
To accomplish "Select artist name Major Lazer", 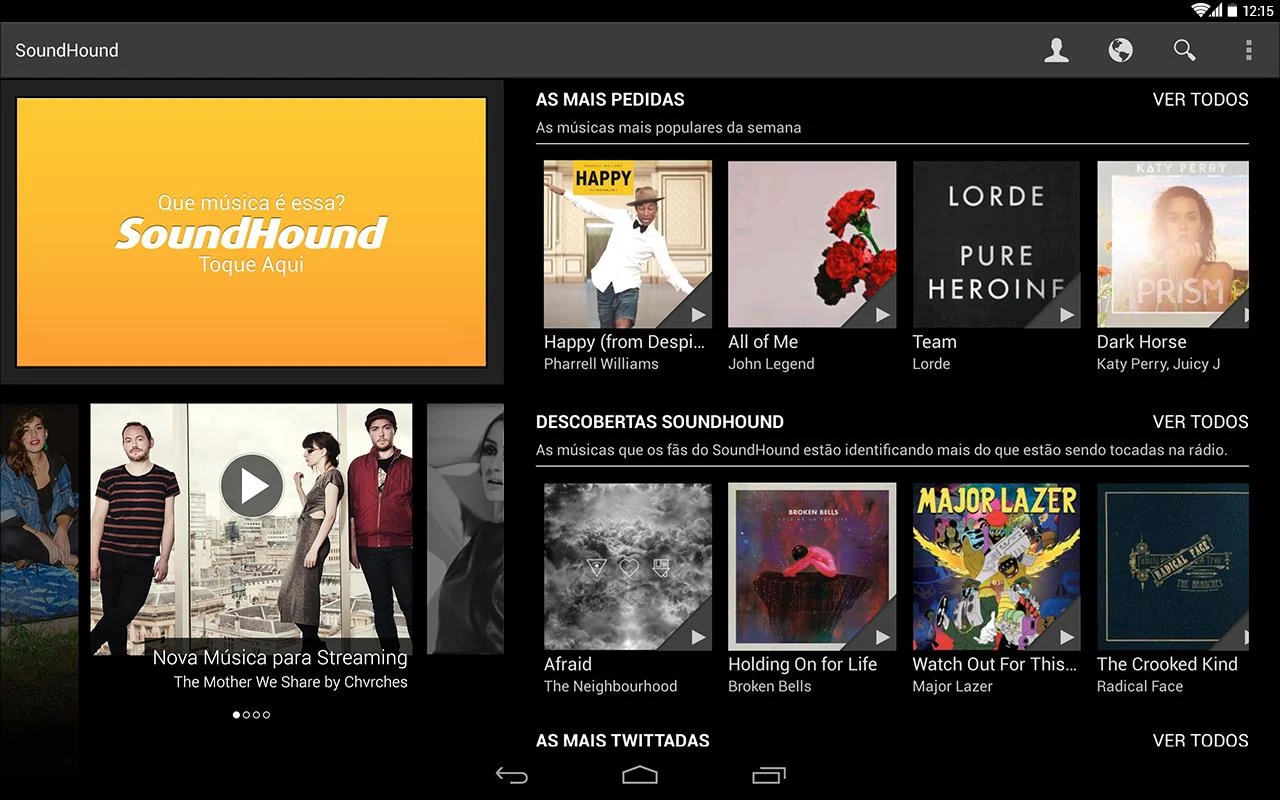I will pos(952,686).
